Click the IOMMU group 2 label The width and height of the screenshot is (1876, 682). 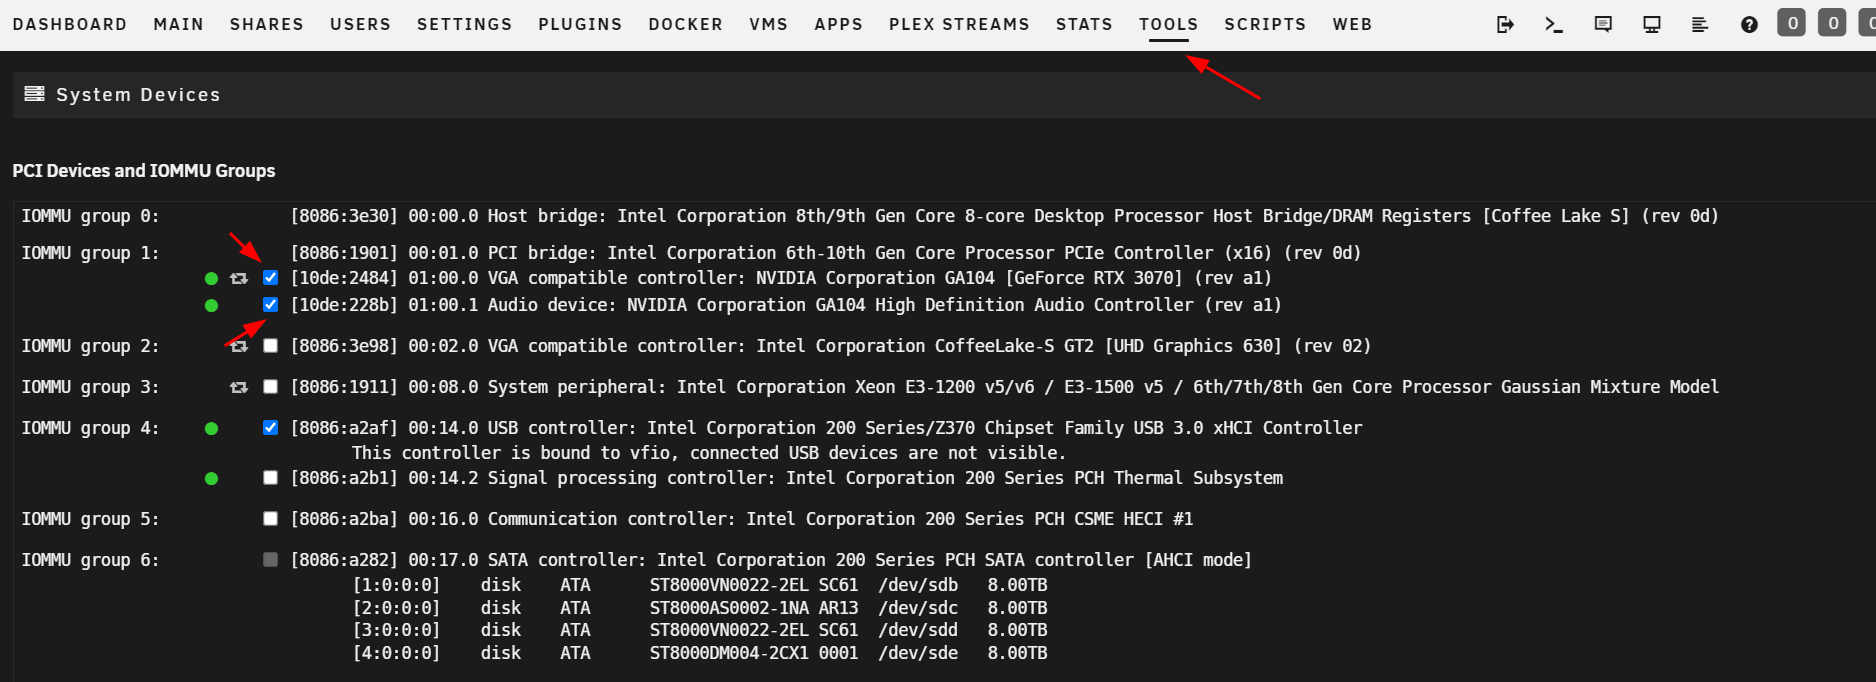click(x=90, y=346)
